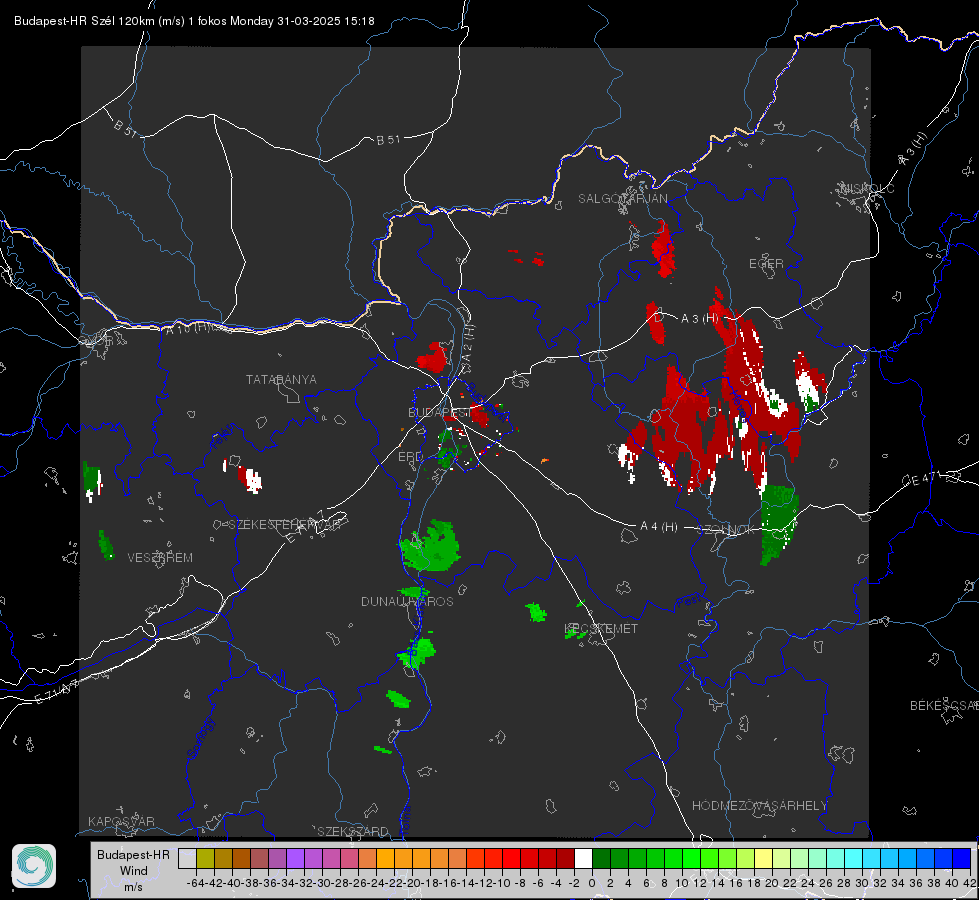
Task: Select the violet swatch between -34 and -32
Action: coord(295,859)
